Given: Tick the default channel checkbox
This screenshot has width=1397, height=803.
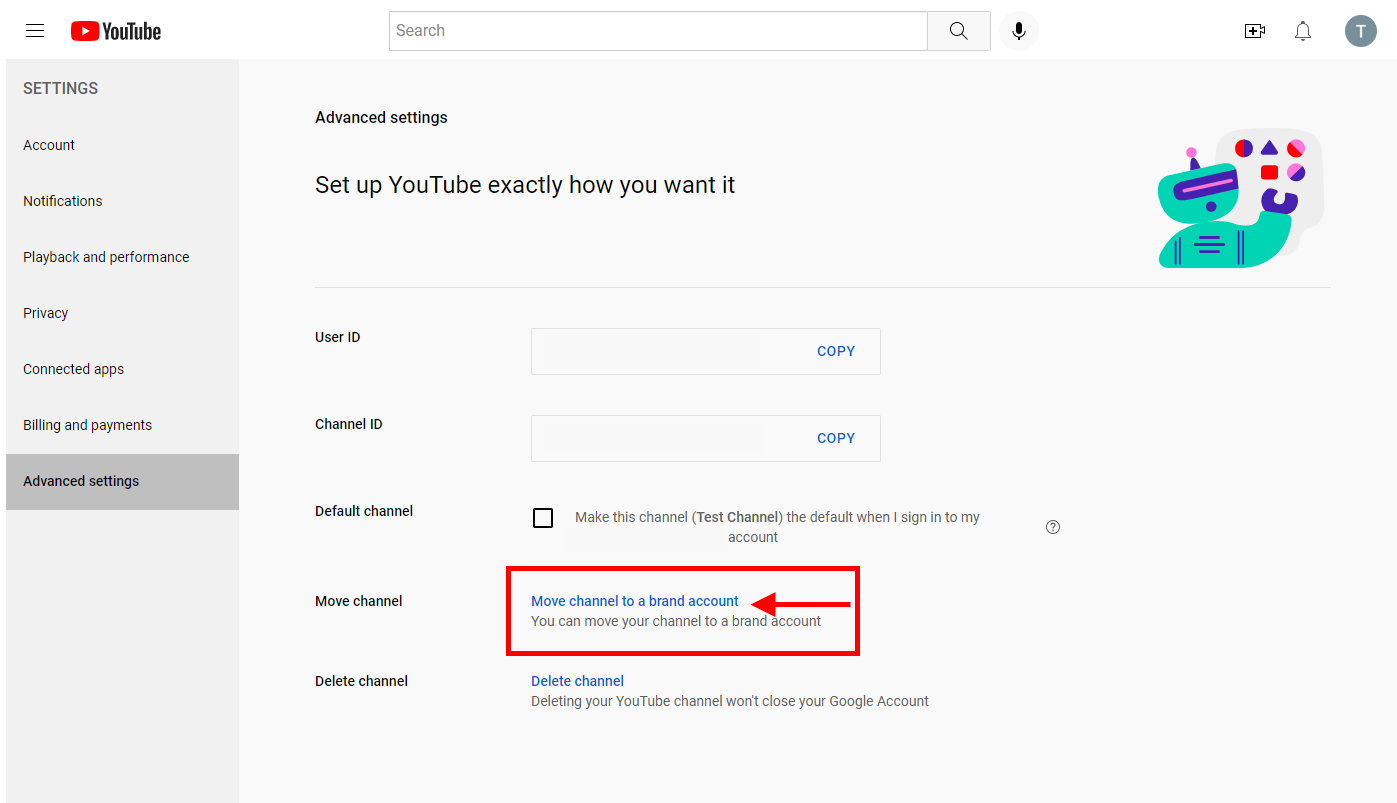Looking at the screenshot, I should 543,518.
